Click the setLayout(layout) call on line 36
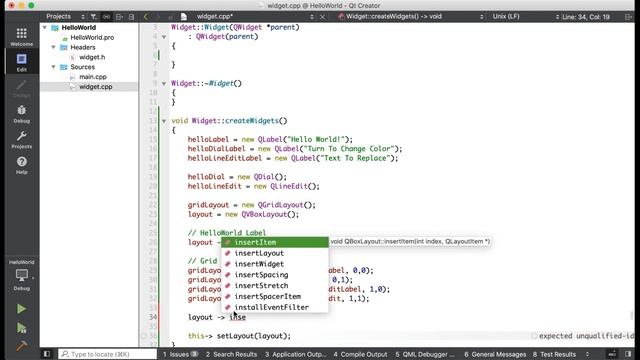This screenshot has width=640, height=360. click(x=253, y=336)
